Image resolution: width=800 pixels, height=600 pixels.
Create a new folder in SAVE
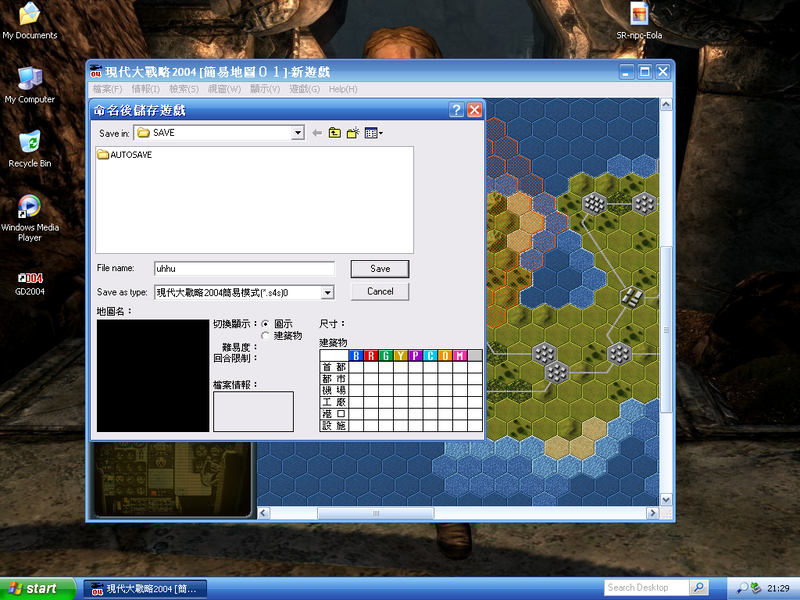[x=353, y=133]
